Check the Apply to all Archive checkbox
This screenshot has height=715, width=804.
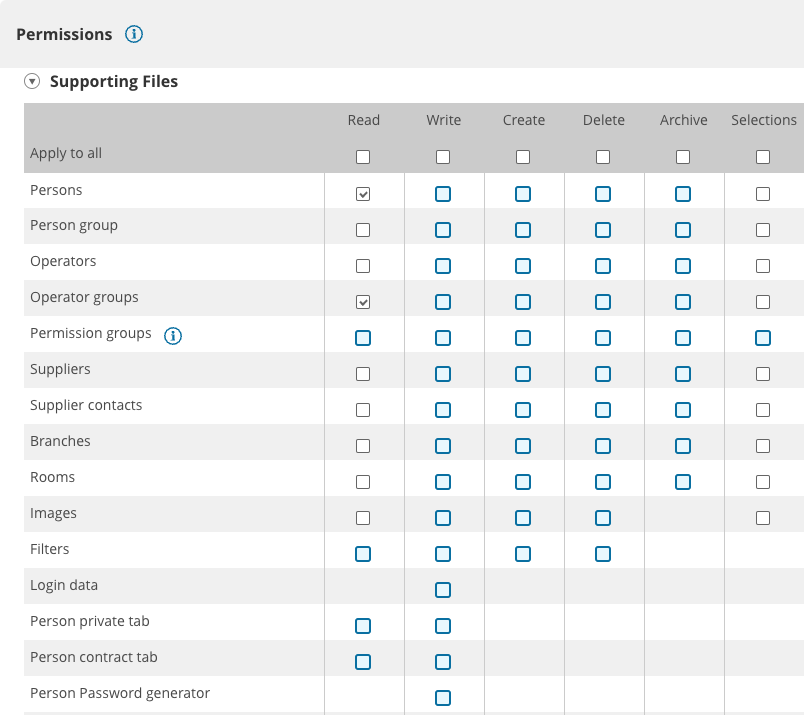[x=683, y=156]
